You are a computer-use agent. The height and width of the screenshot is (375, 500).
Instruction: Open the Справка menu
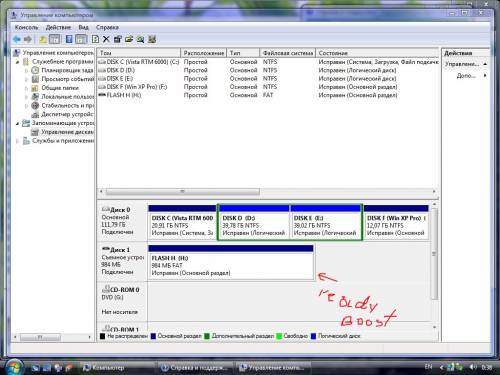click(107, 27)
